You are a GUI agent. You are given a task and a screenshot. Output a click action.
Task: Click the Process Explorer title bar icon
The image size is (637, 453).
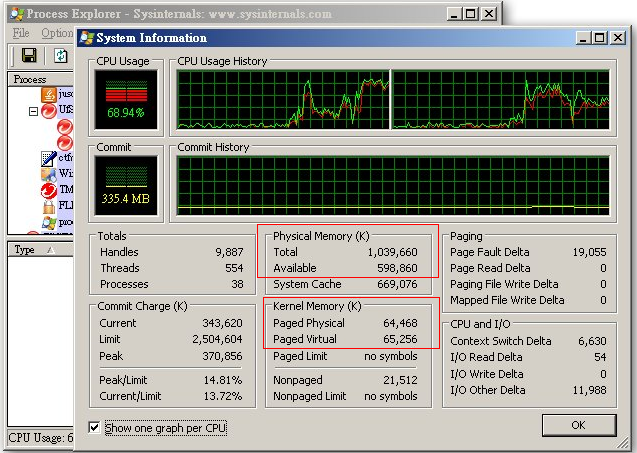coord(17,14)
